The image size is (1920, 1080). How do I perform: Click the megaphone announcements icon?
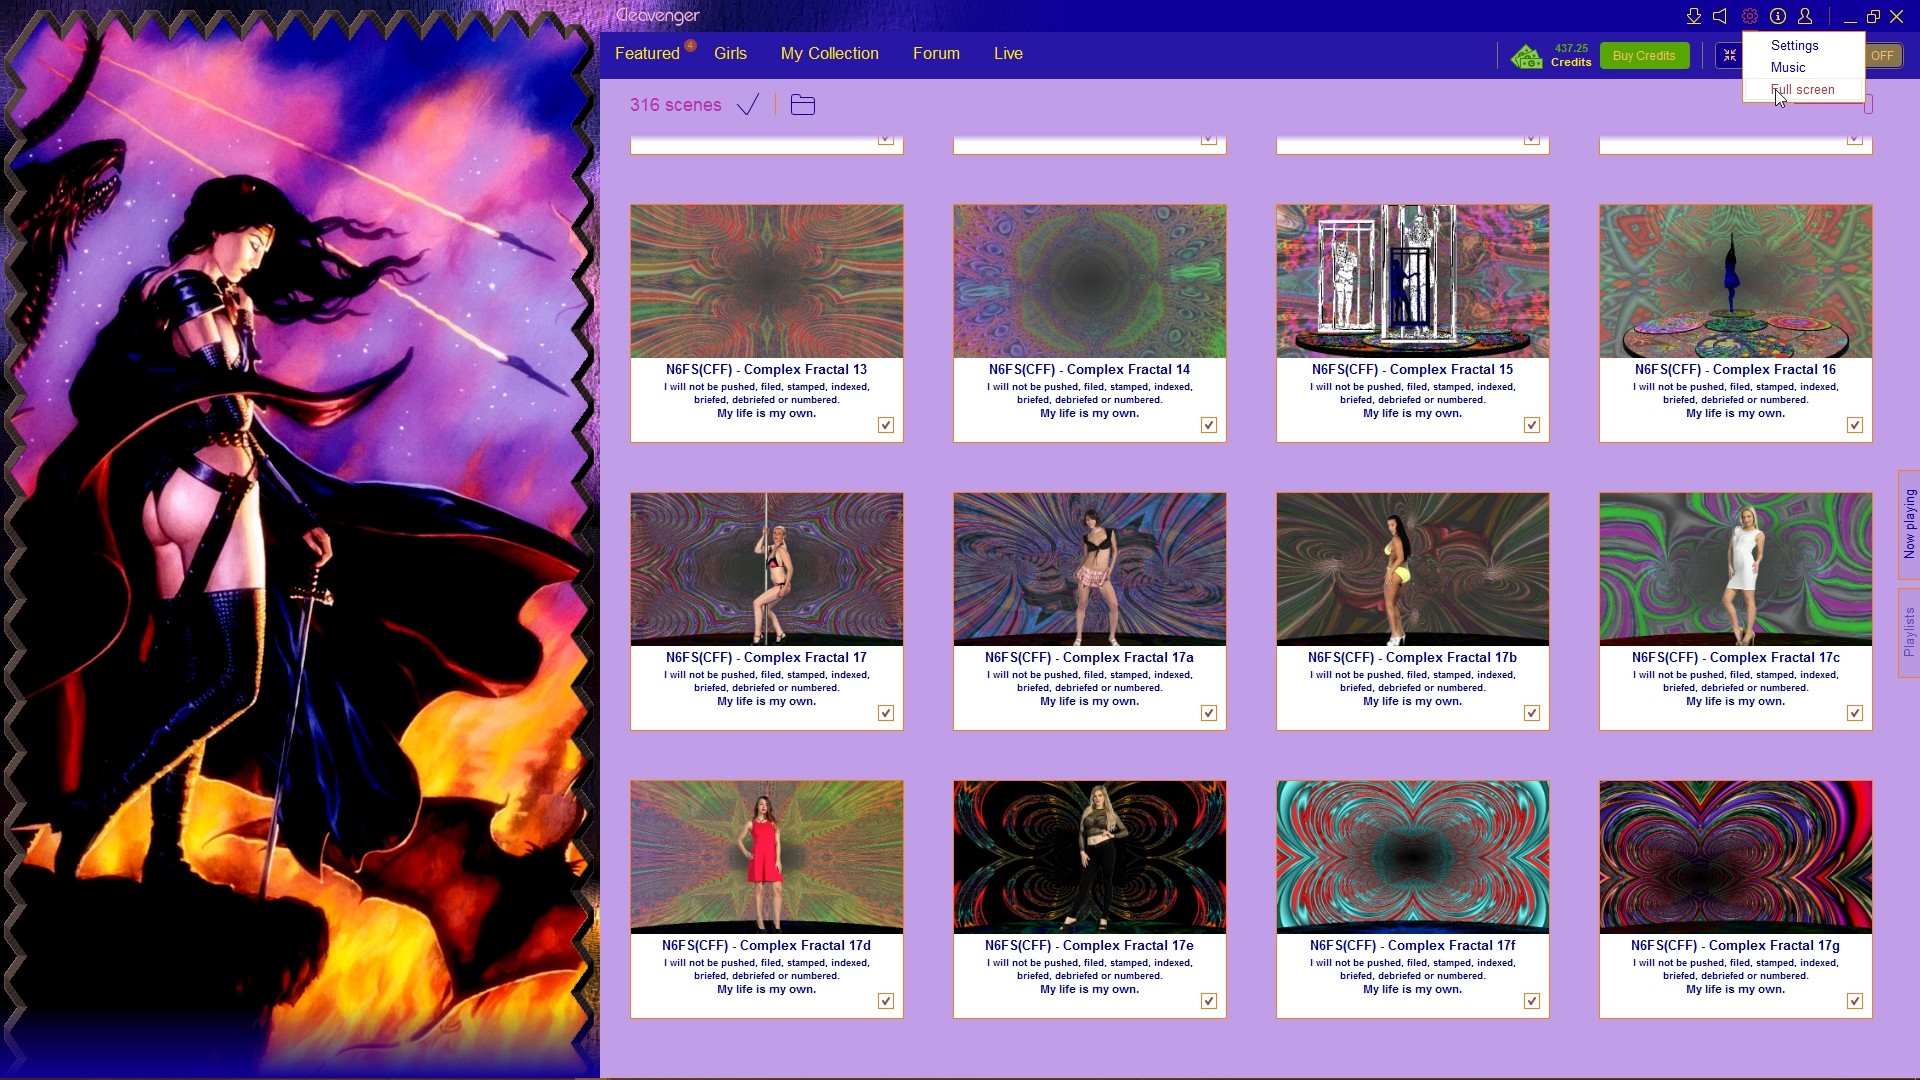coord(1720,16)
